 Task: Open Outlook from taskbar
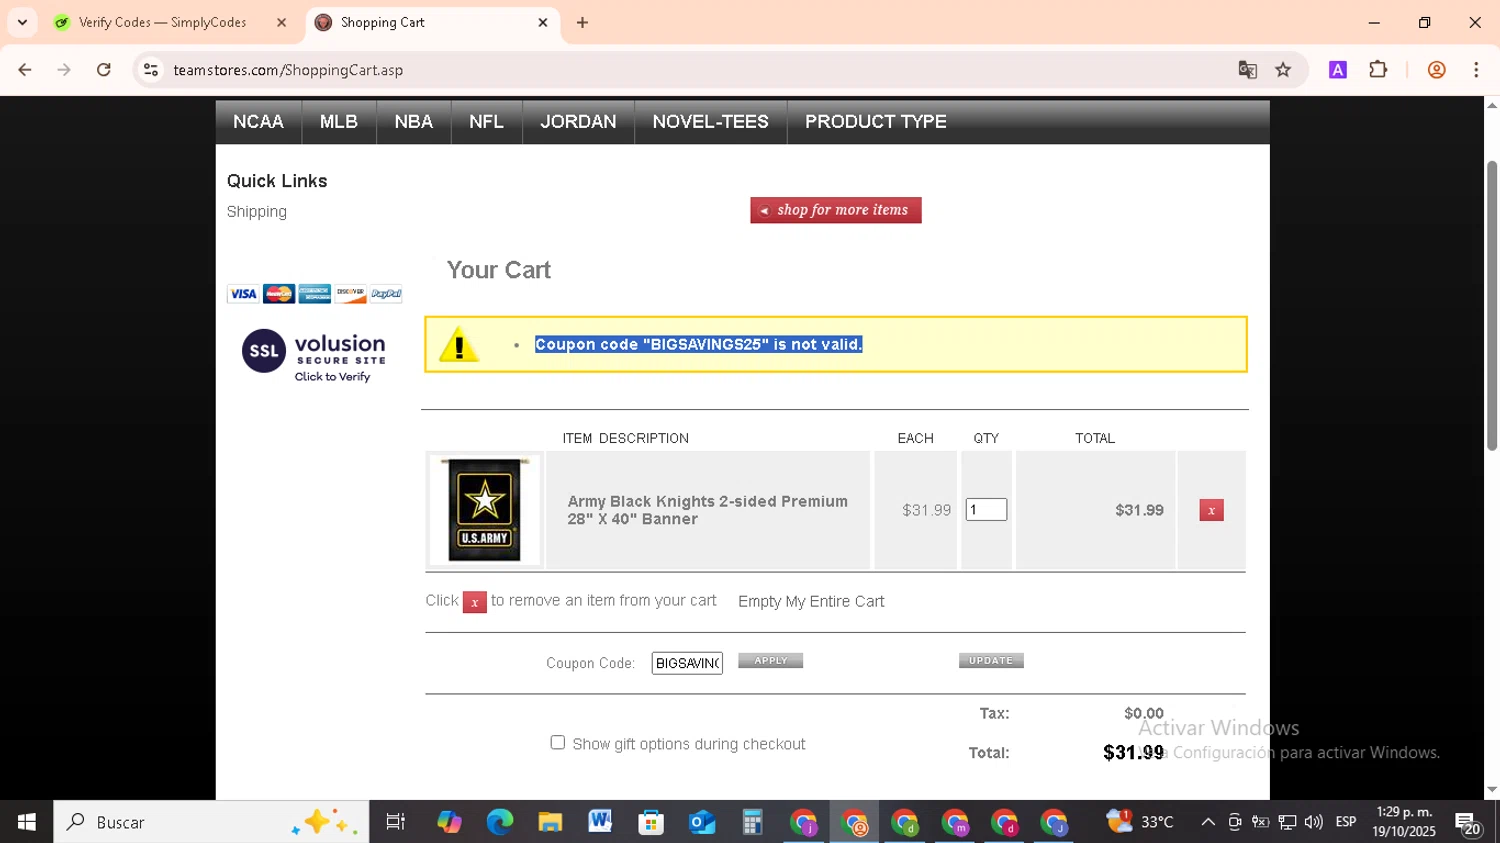click(x=702, y=822)
